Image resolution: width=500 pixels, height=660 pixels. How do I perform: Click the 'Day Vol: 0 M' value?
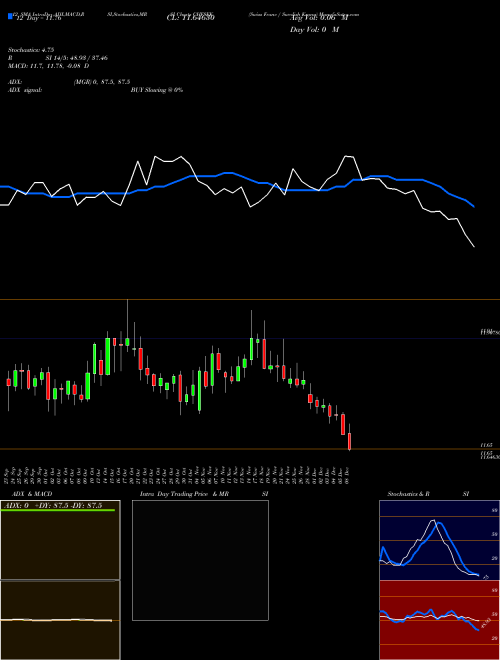point(314,29)
